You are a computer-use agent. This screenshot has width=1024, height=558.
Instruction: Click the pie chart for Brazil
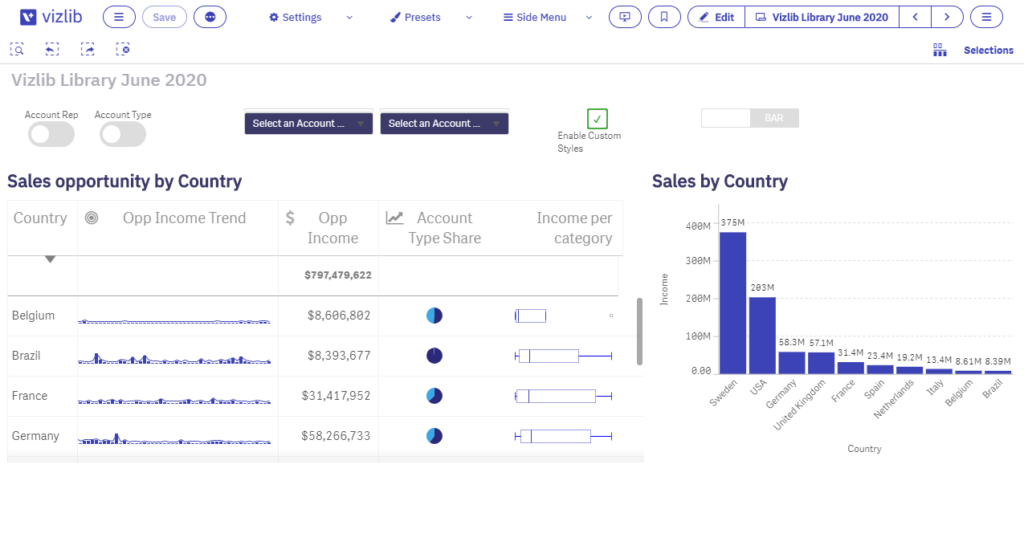click(434, 355)
